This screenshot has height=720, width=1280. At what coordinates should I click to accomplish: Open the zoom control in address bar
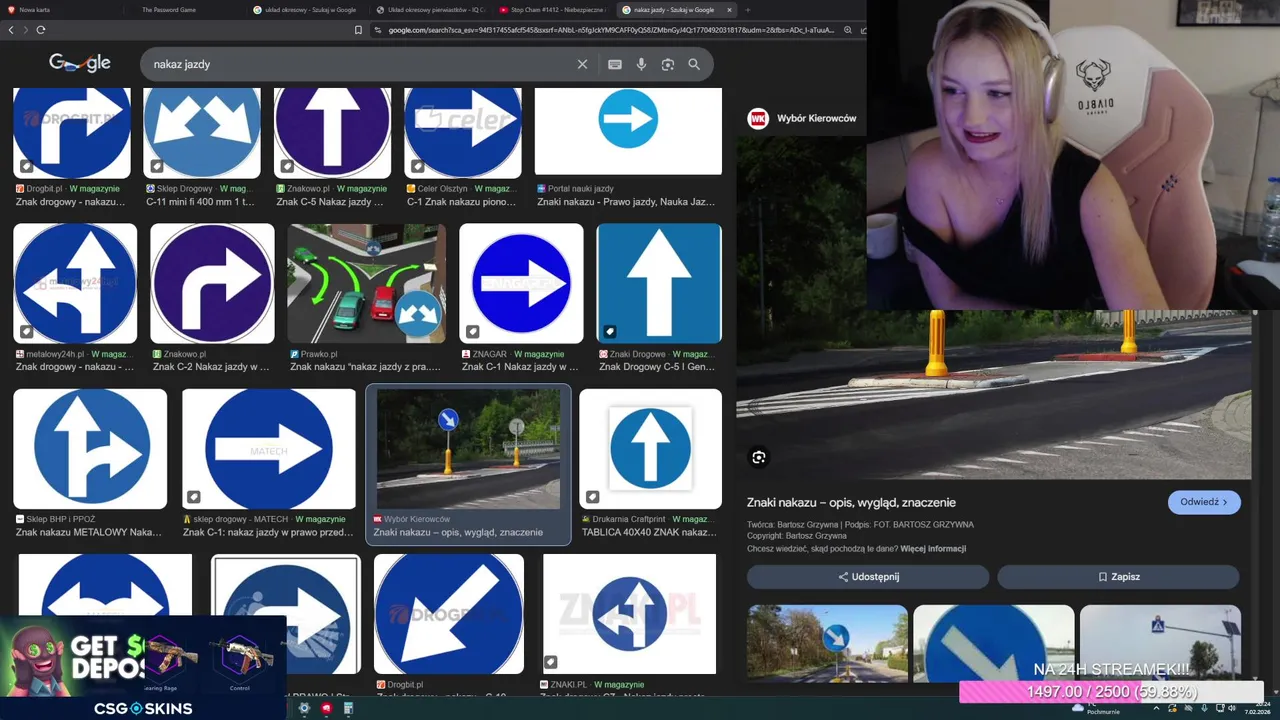pyautogui.click(x=848, y=30)
